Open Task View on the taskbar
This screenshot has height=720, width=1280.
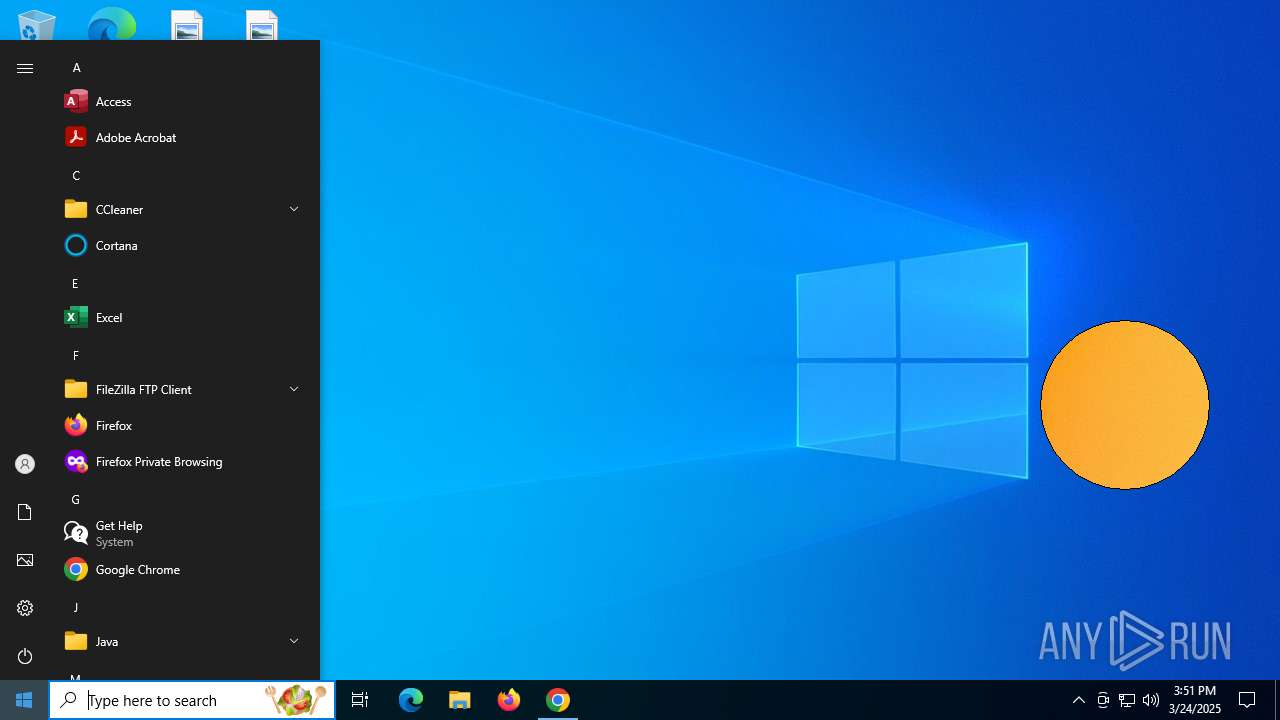click(x=360, y=700)
